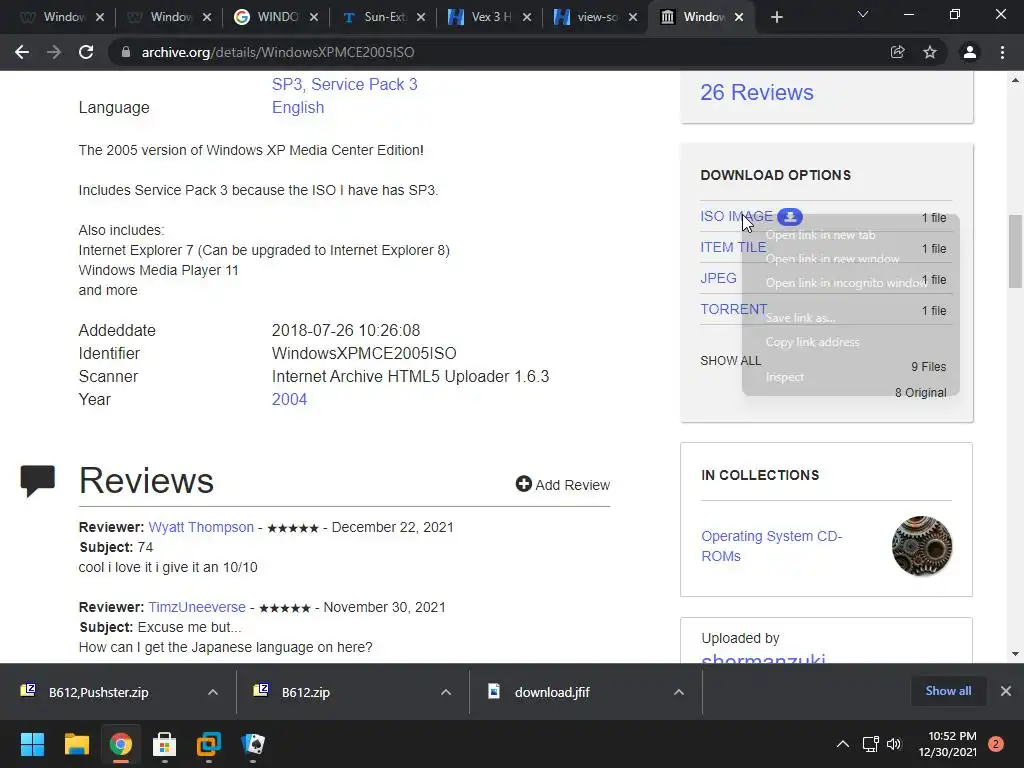The width and height of the screenshot is (1024, 768).
Task: Open the Solitaire cards taskbar icon
Action: (253, 744)
